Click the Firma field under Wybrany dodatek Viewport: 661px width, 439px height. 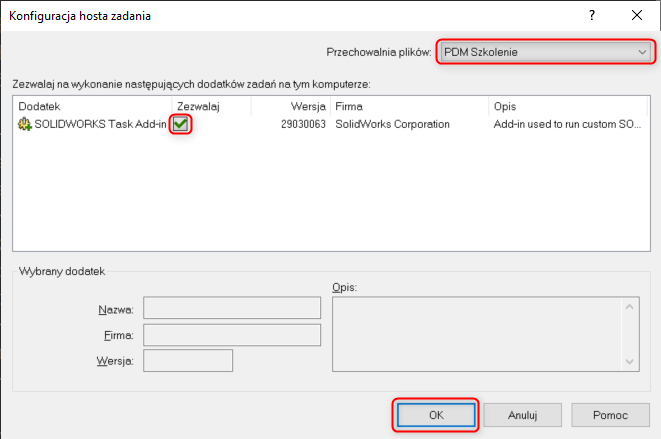click(231, 334)
